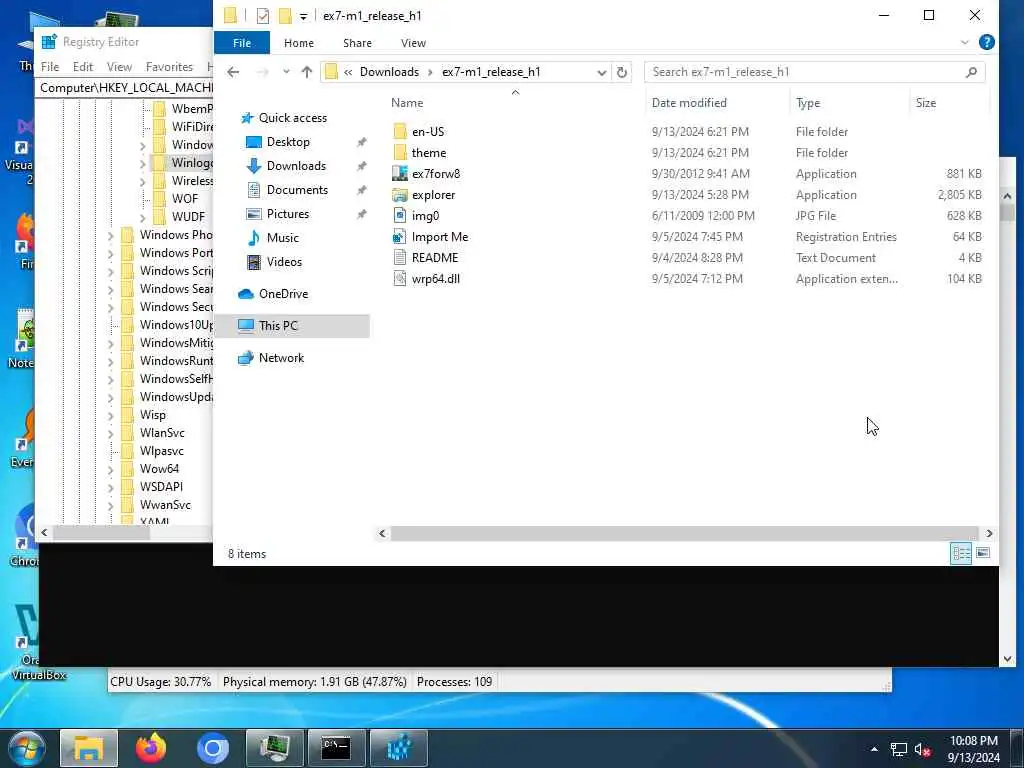
Task: Click Registry Editor horizontal scrollbar
Action: point(102,533)
